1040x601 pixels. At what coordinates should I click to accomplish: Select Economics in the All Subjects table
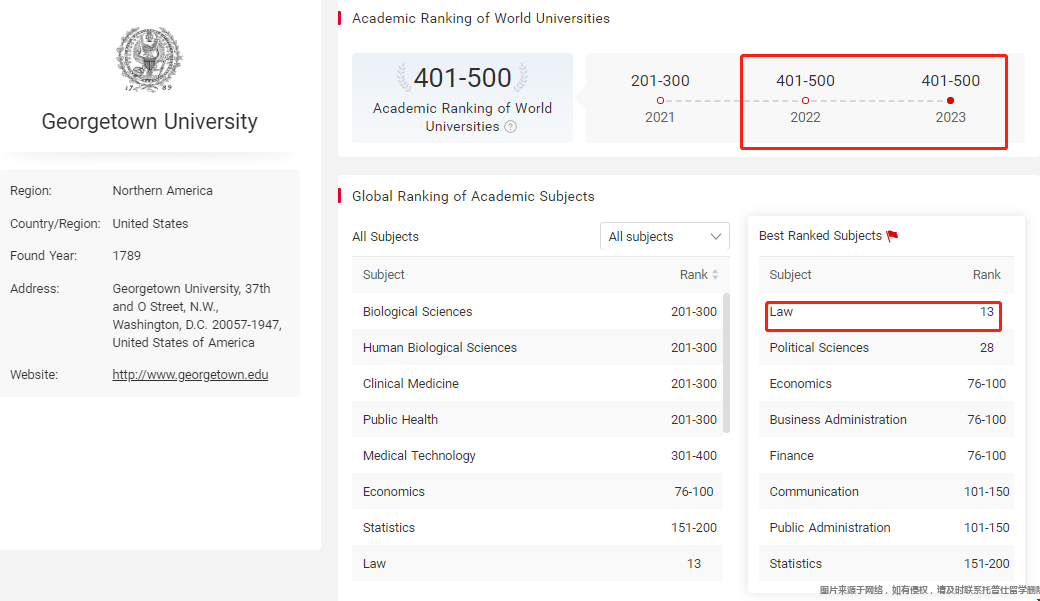click(537, 492)
